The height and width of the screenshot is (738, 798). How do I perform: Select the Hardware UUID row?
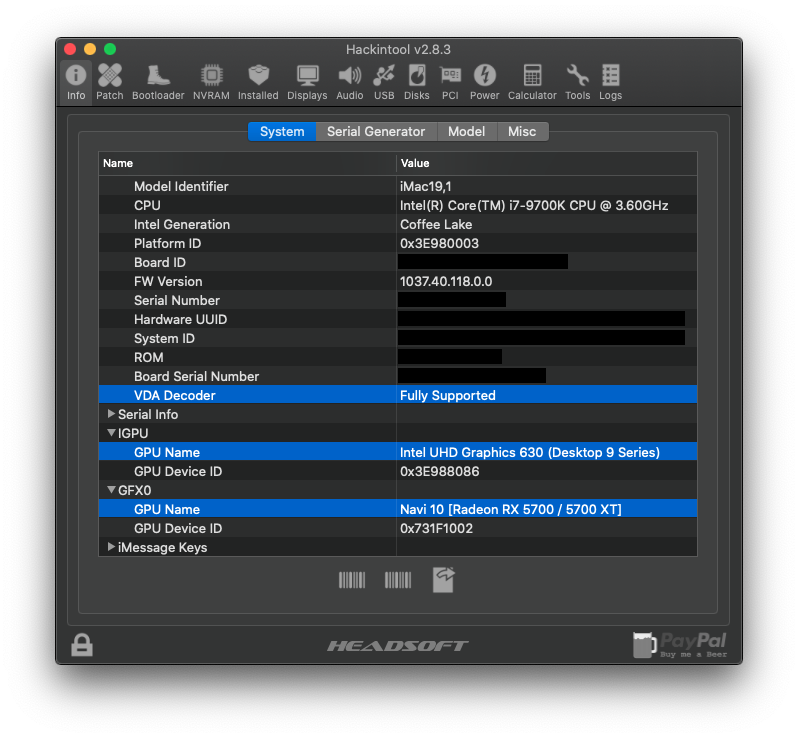(398, 319)
